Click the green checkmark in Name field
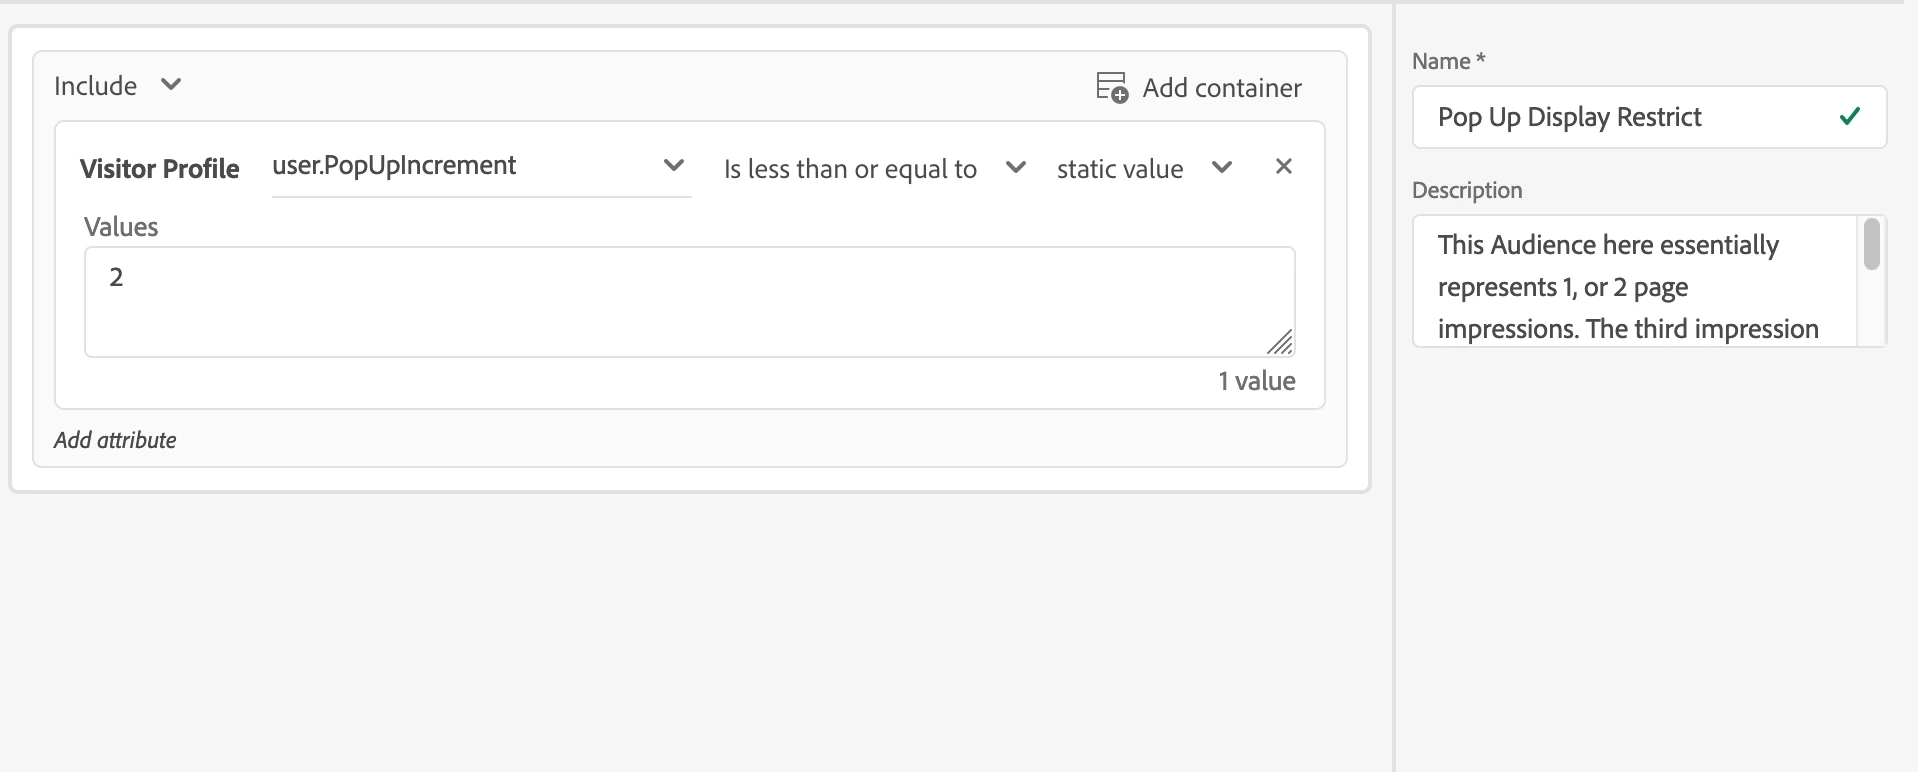The height and width of the screenshot is (772, 1918). point(1849,117)
